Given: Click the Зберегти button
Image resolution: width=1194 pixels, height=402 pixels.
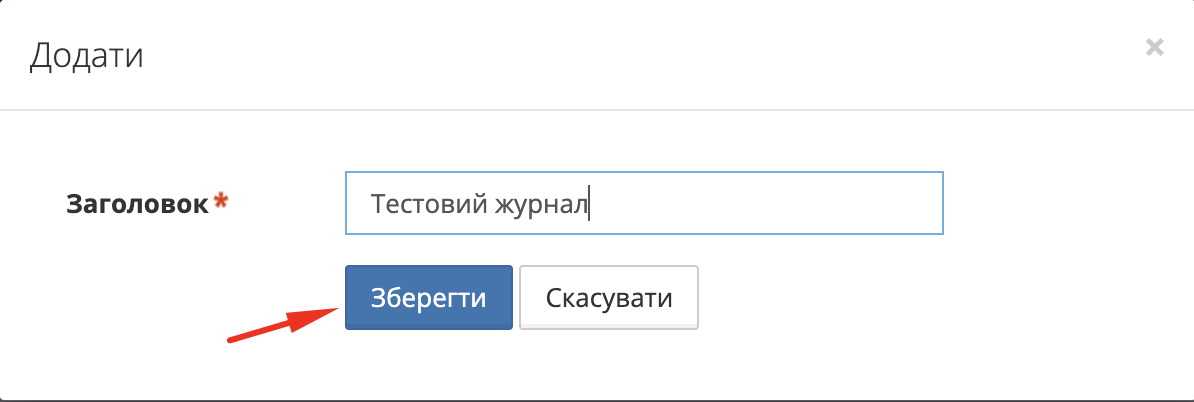Looking at the screenshot, I should [429, 298].
